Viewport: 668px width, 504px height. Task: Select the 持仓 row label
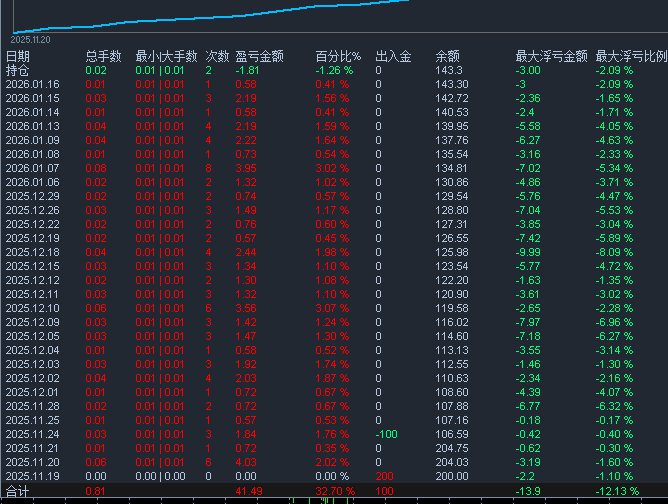(x=18, y=71)
